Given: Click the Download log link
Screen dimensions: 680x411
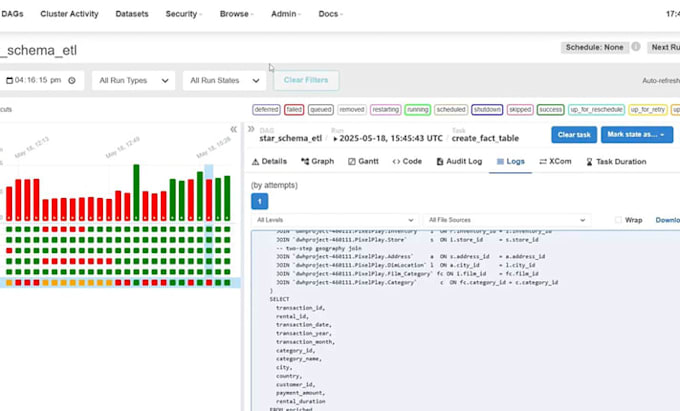Looking at the screenshot, I should coord(667,220).
